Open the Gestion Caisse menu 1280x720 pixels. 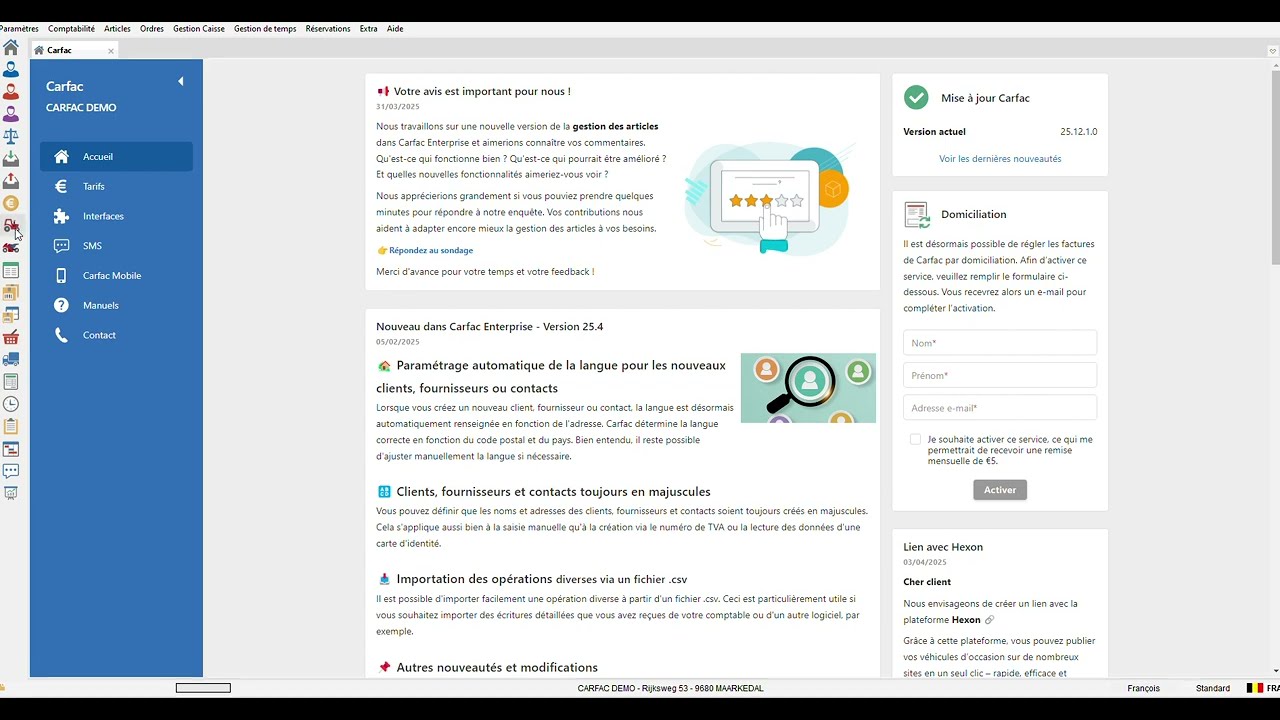[x=199, y=29]
